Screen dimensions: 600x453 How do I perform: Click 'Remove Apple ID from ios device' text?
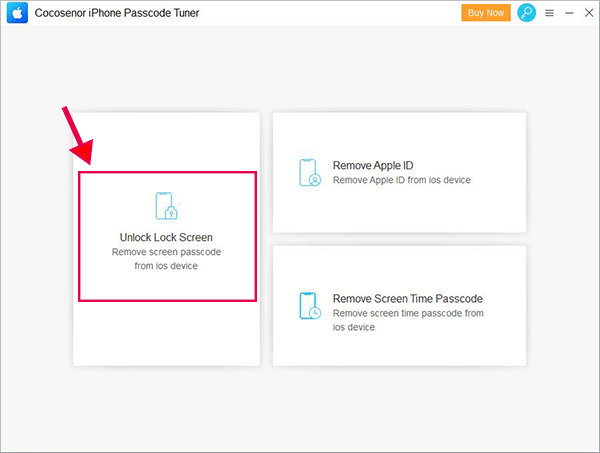coord(401,180)
